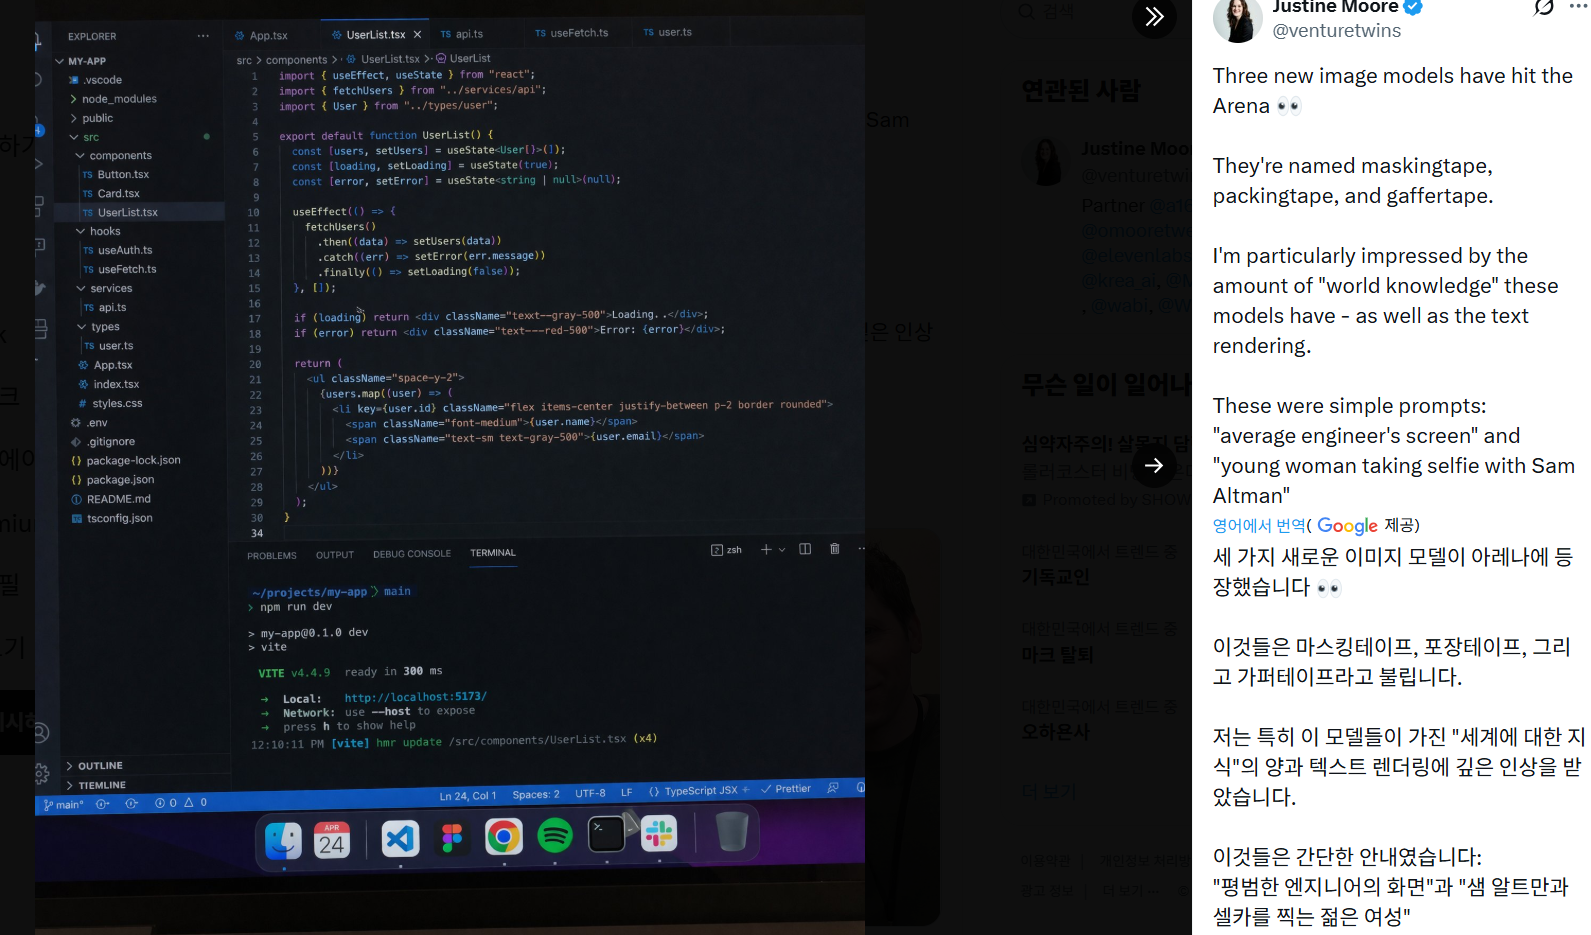
Task: Go to next image with arrow button
Action: coord(1154,465)
